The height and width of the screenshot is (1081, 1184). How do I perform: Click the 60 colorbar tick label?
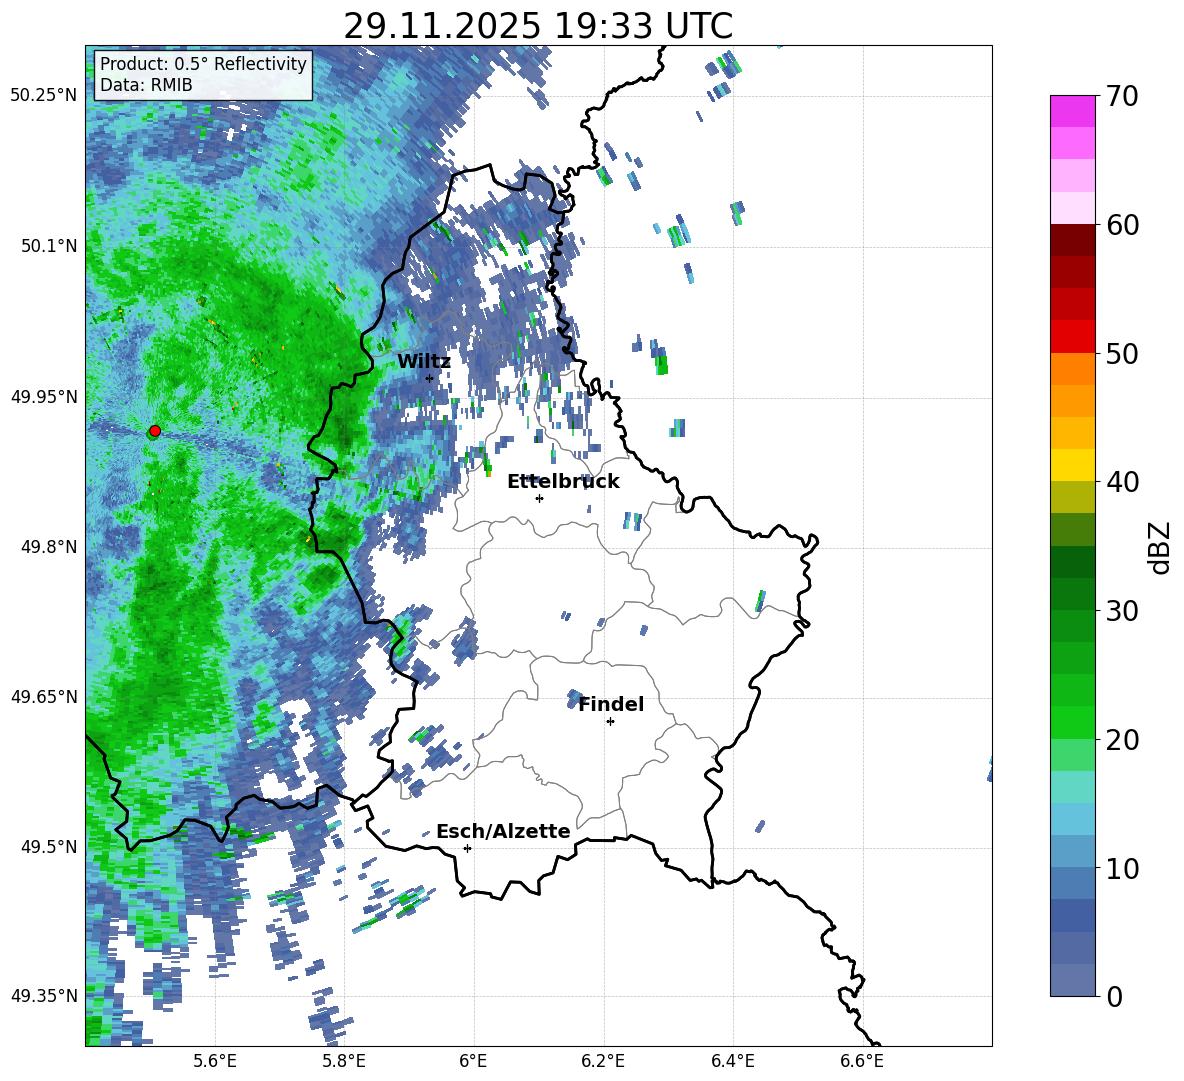(1121, 225)
